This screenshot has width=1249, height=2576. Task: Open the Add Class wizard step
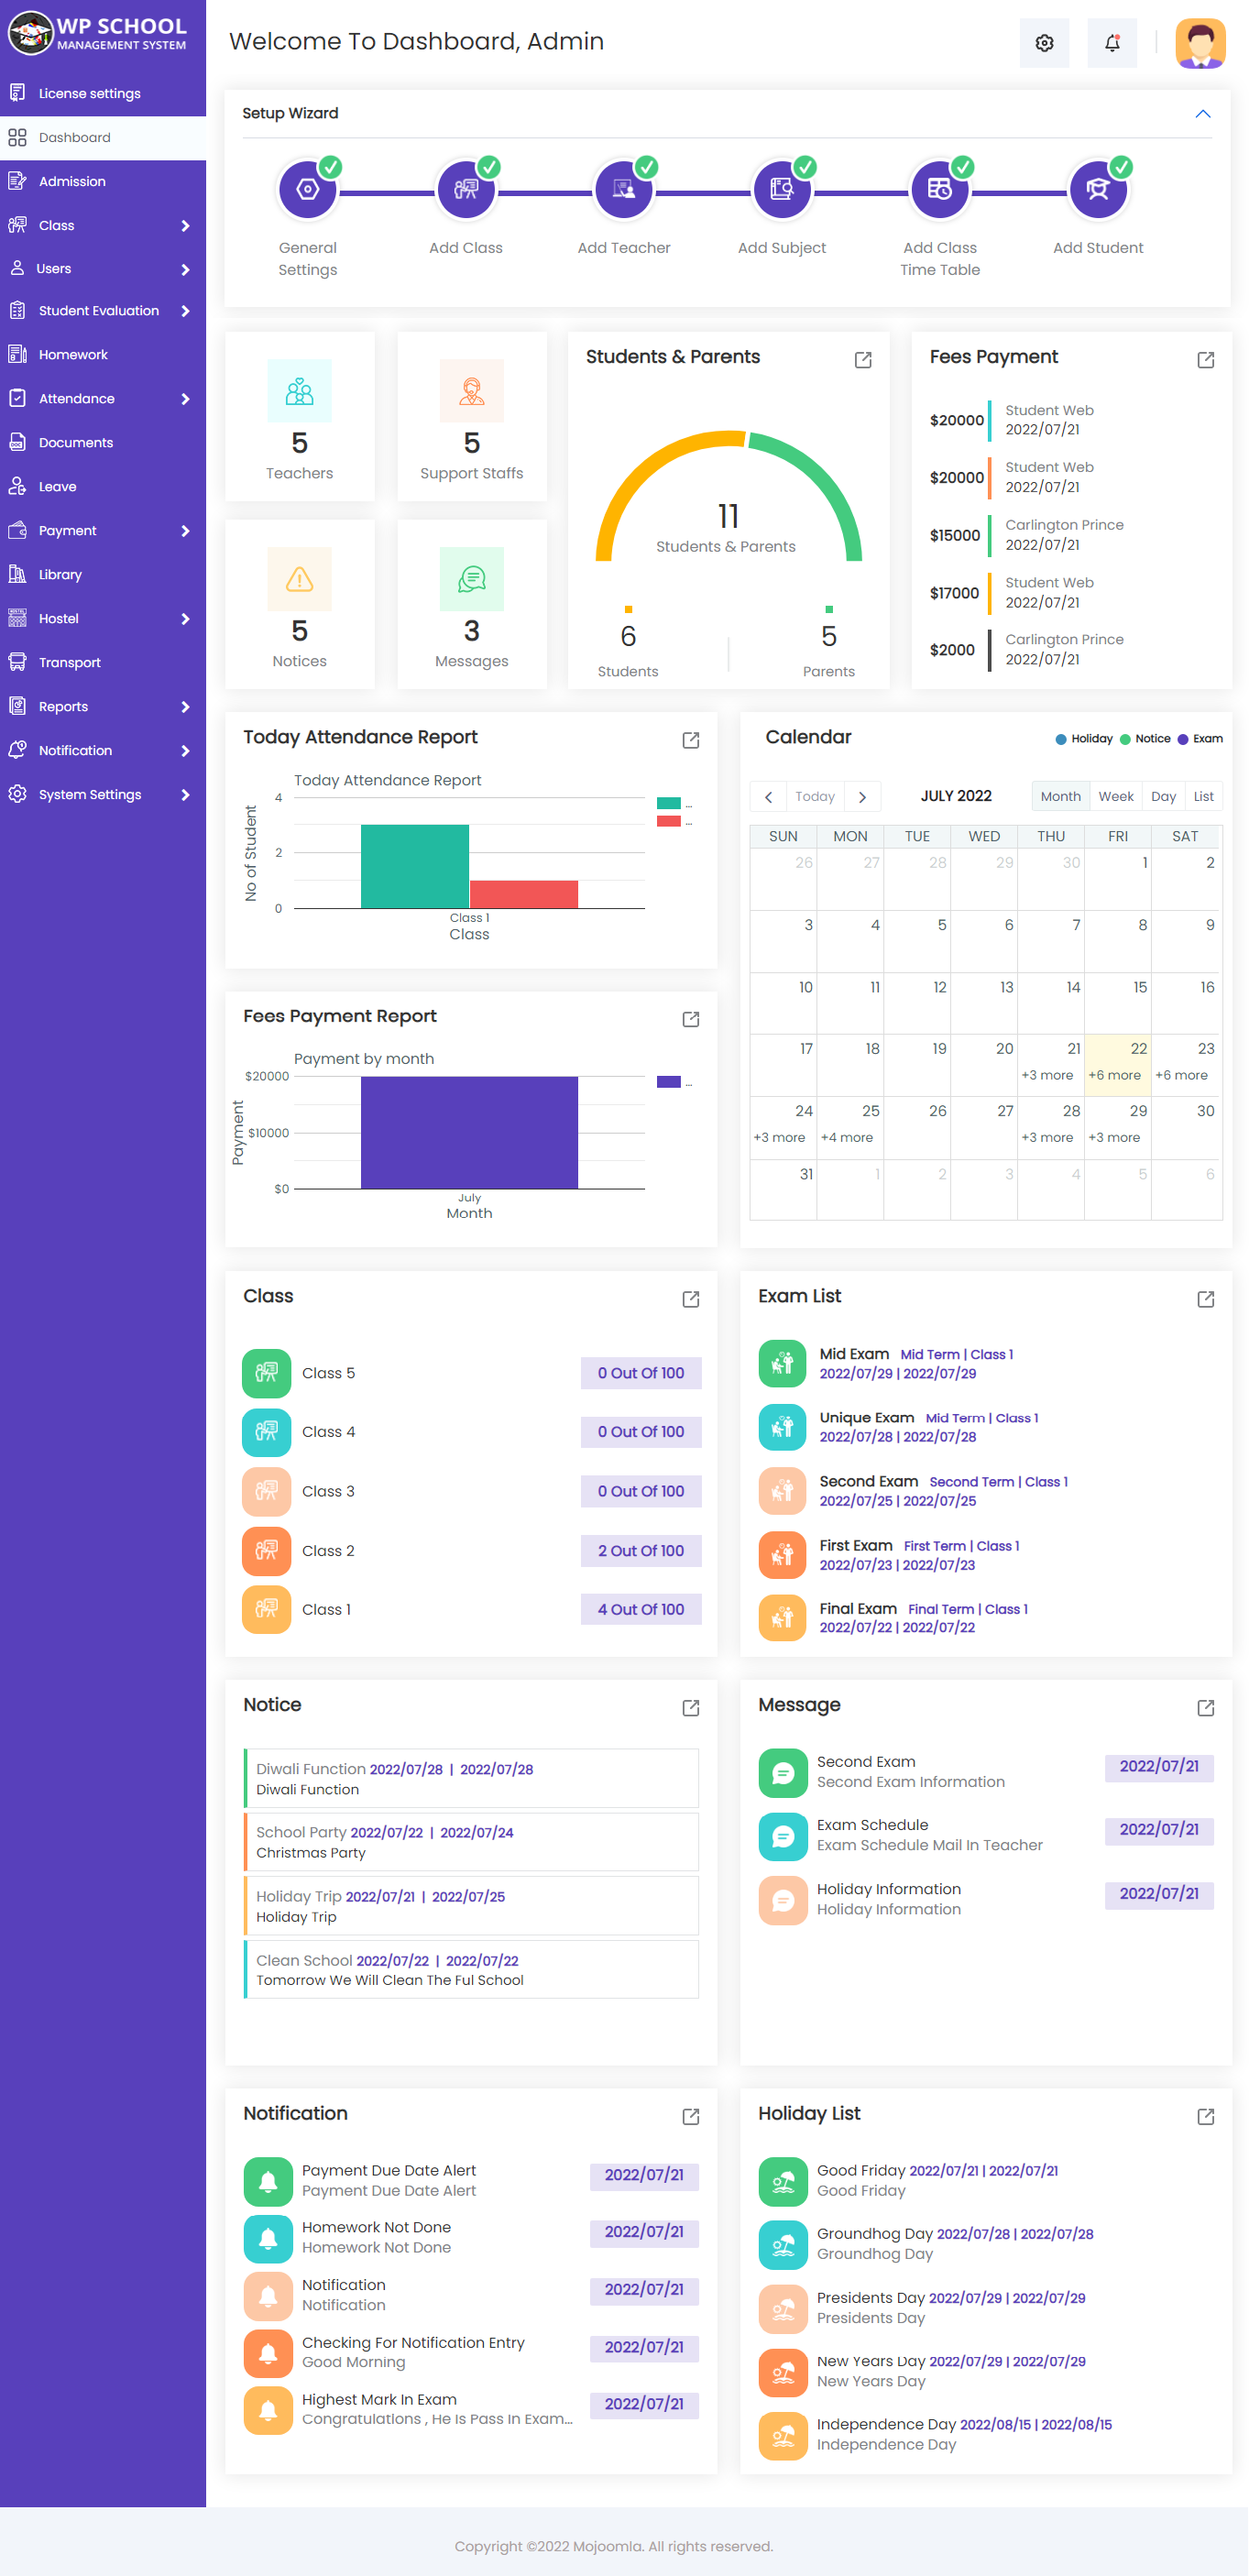point(466,189)
